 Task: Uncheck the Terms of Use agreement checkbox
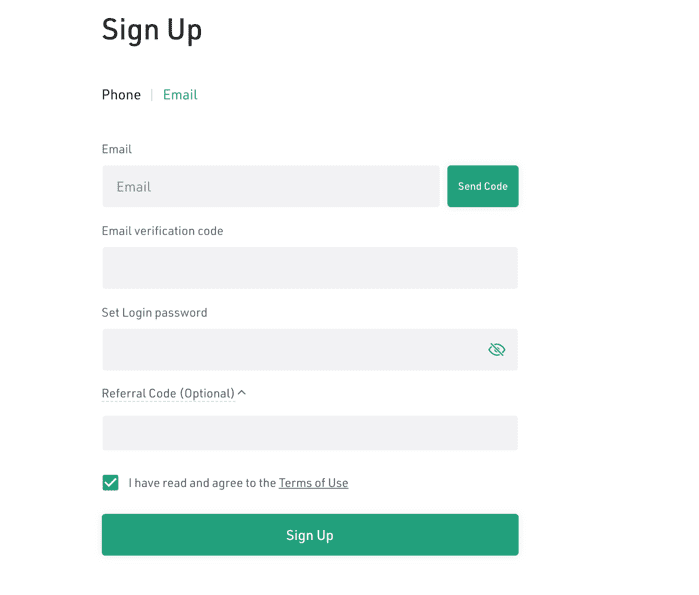(x=111, y=483)
